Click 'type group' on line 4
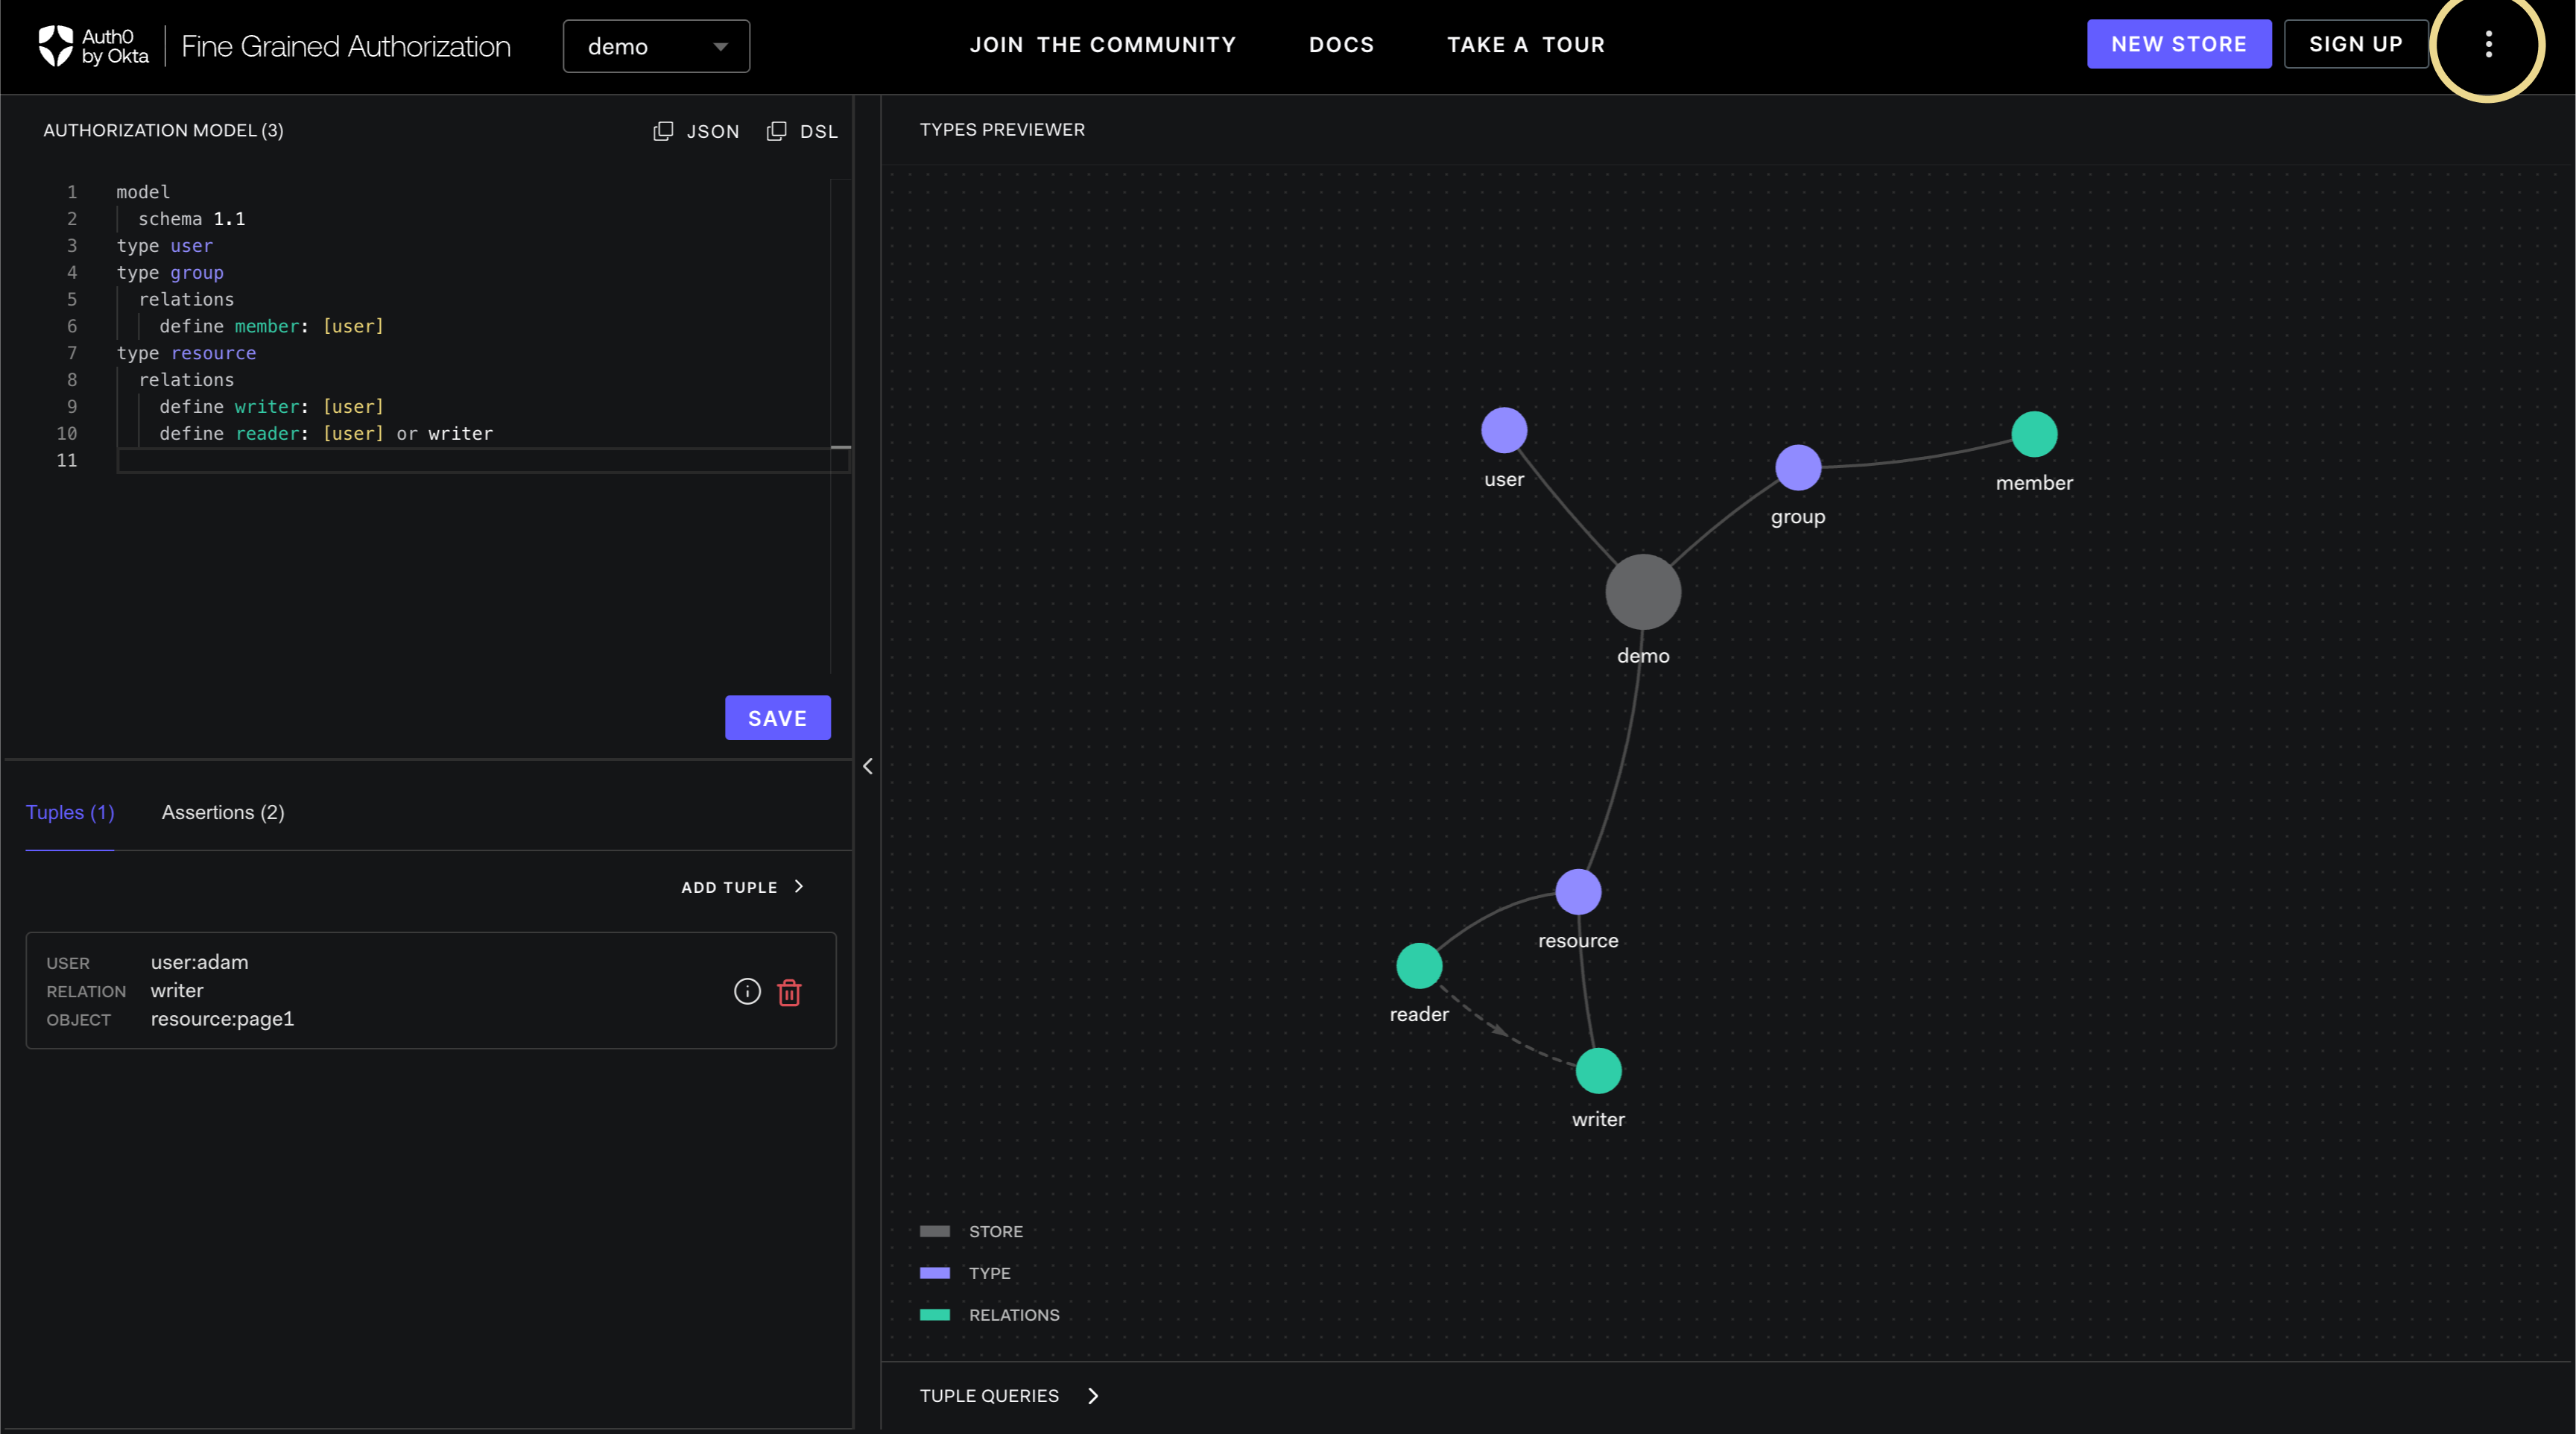 [x=170, y=272]
